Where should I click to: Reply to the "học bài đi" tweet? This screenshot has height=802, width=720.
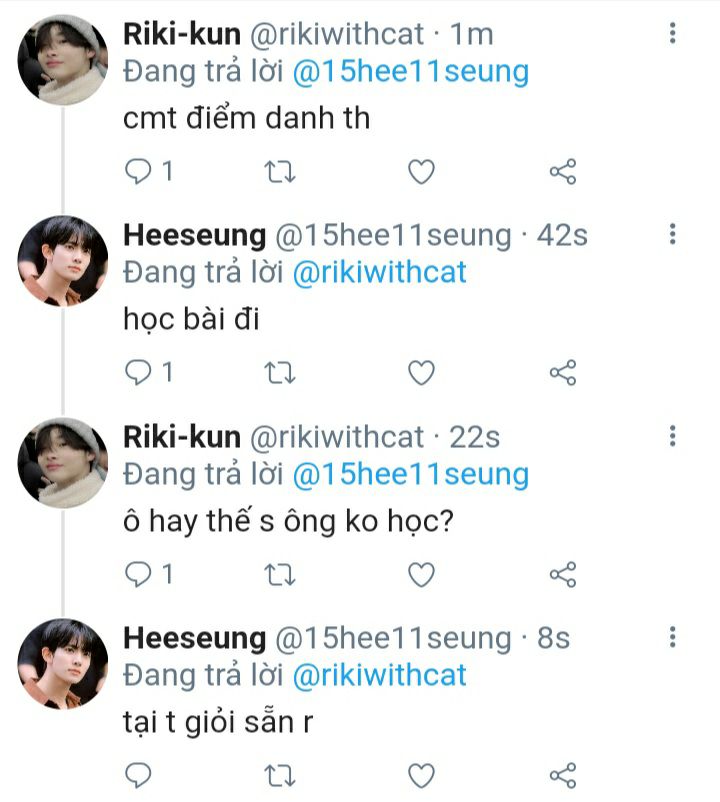[137, 373]
